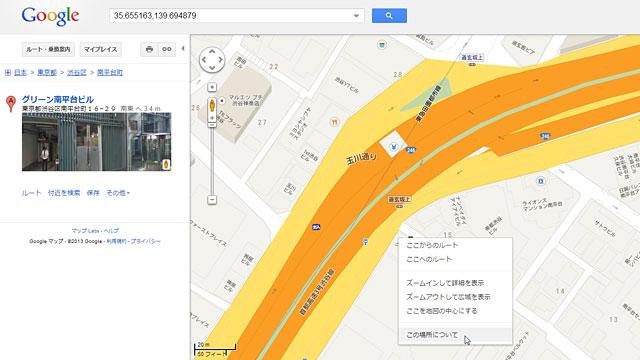Click the 付近を検索 nearby search link
The image size is (640, 360).
(64, 193)
